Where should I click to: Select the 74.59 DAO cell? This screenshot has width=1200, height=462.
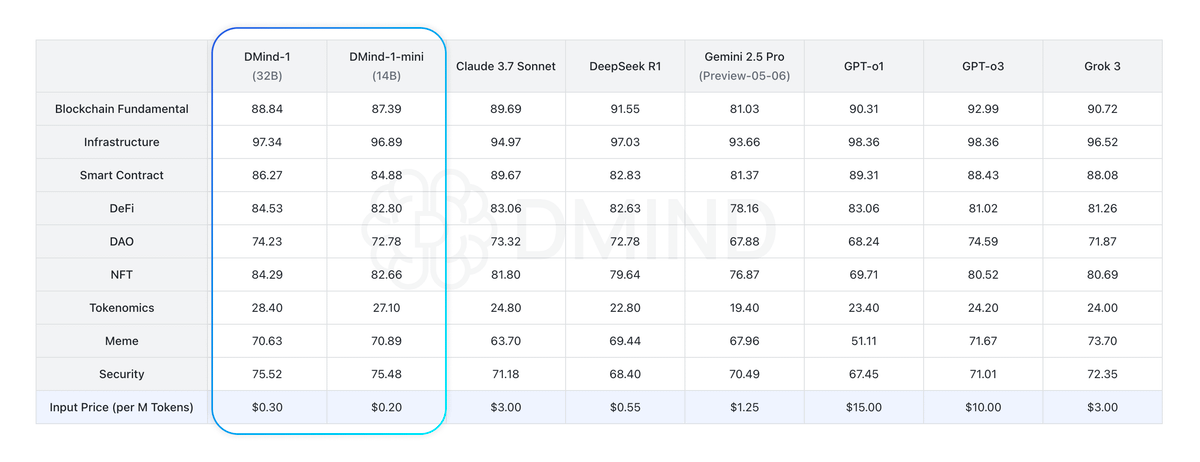tap(983, 241)
